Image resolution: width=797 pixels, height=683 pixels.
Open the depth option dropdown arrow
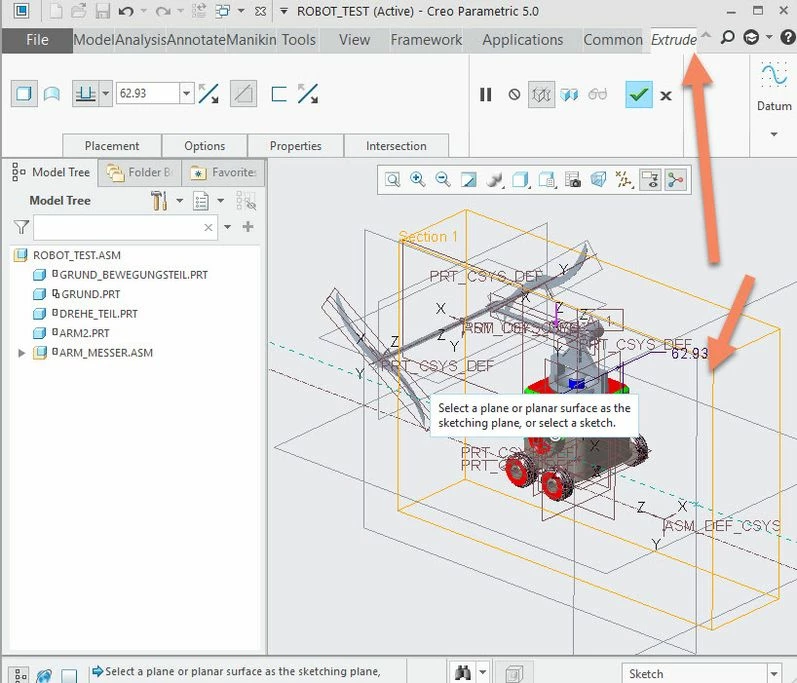pos(105,94)
